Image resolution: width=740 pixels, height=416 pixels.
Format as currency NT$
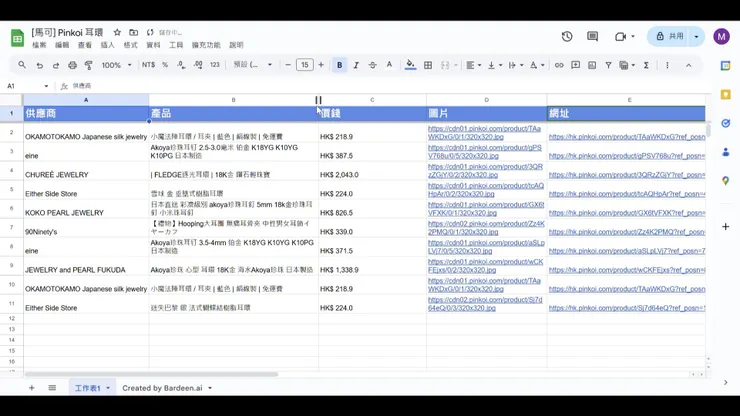pyautogui.click(x=148, y=65)
